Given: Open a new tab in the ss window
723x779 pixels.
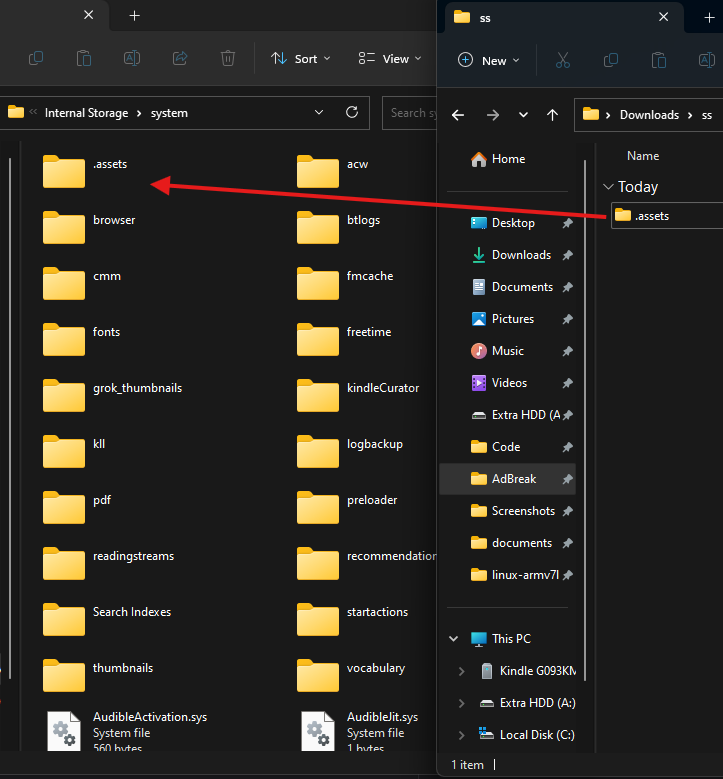Looking at the screenshot, I should point(709,17).
